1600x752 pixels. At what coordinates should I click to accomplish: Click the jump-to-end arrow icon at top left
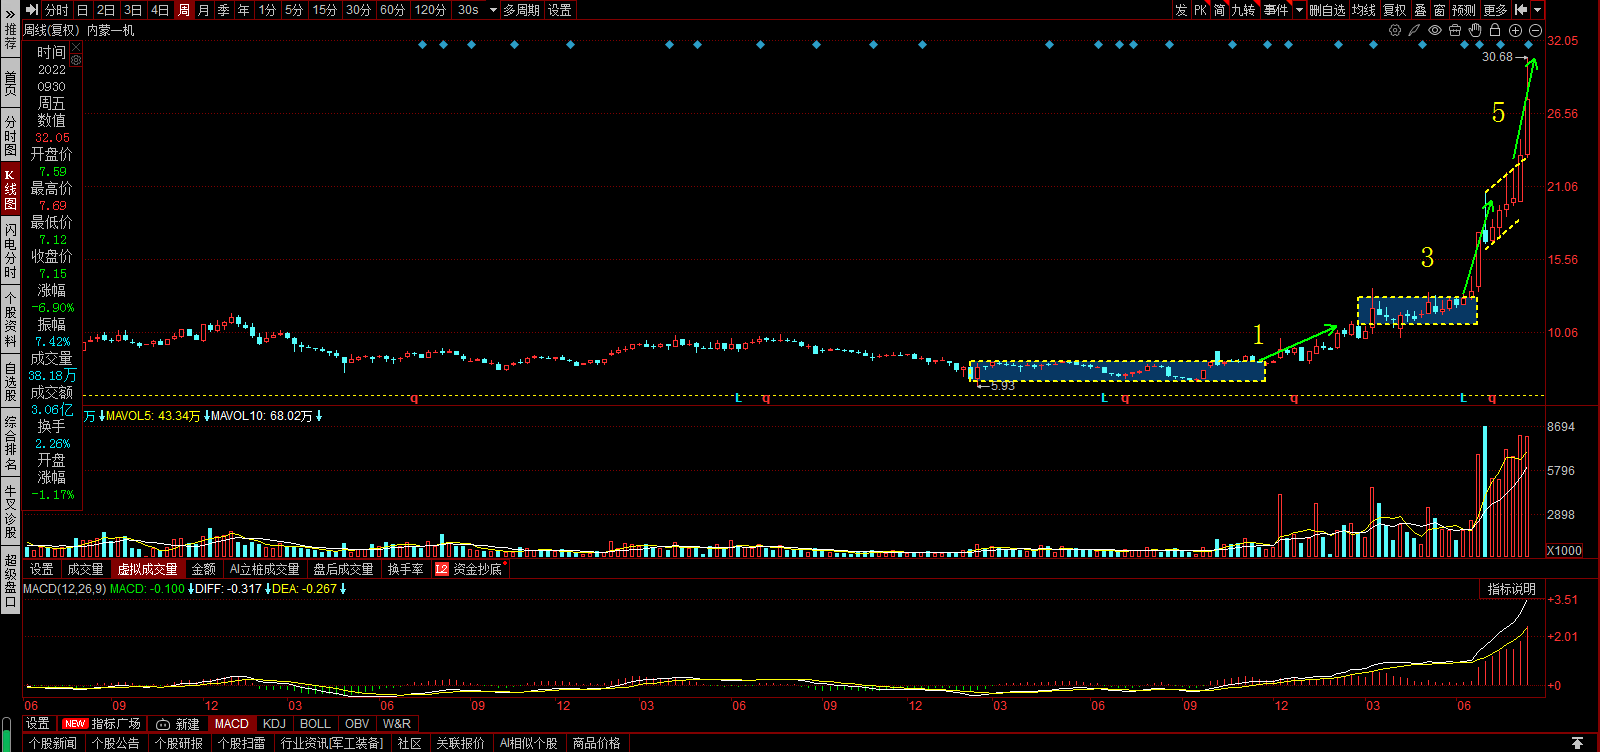point(32,10)
